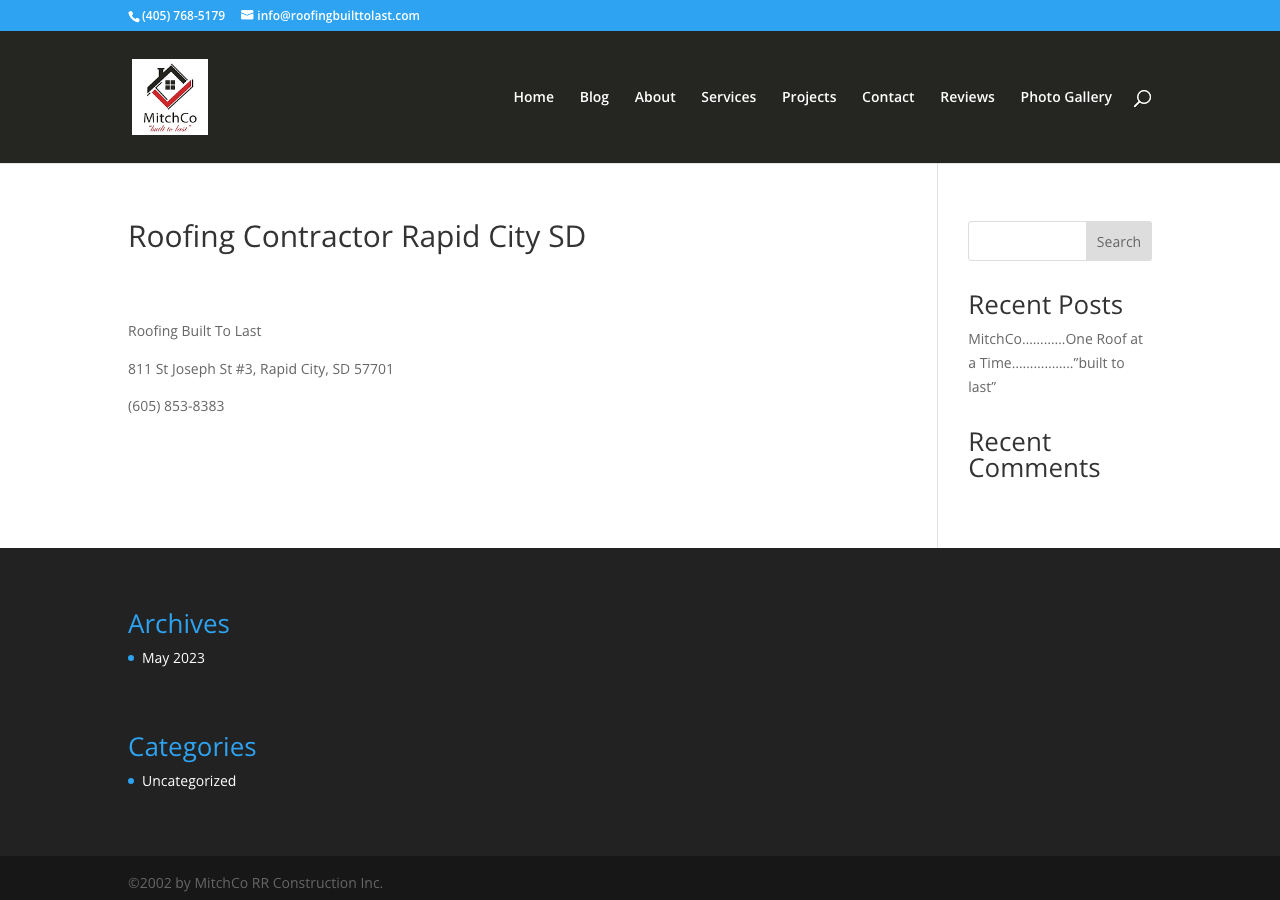
Task: Focus the sidebar search text field
Action: tap(1027, 241)
